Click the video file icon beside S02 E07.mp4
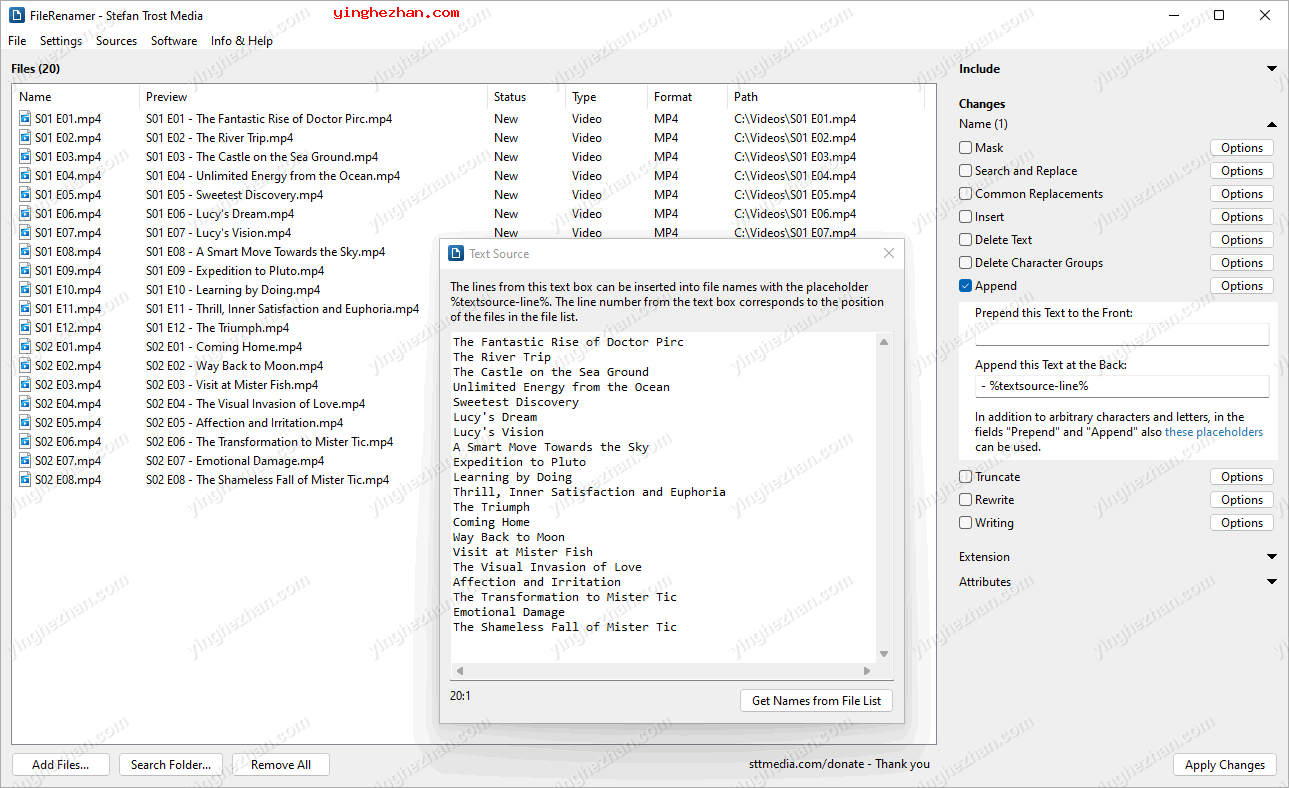The width and height of the screenshot is (1289, 788). pos(26,461)
